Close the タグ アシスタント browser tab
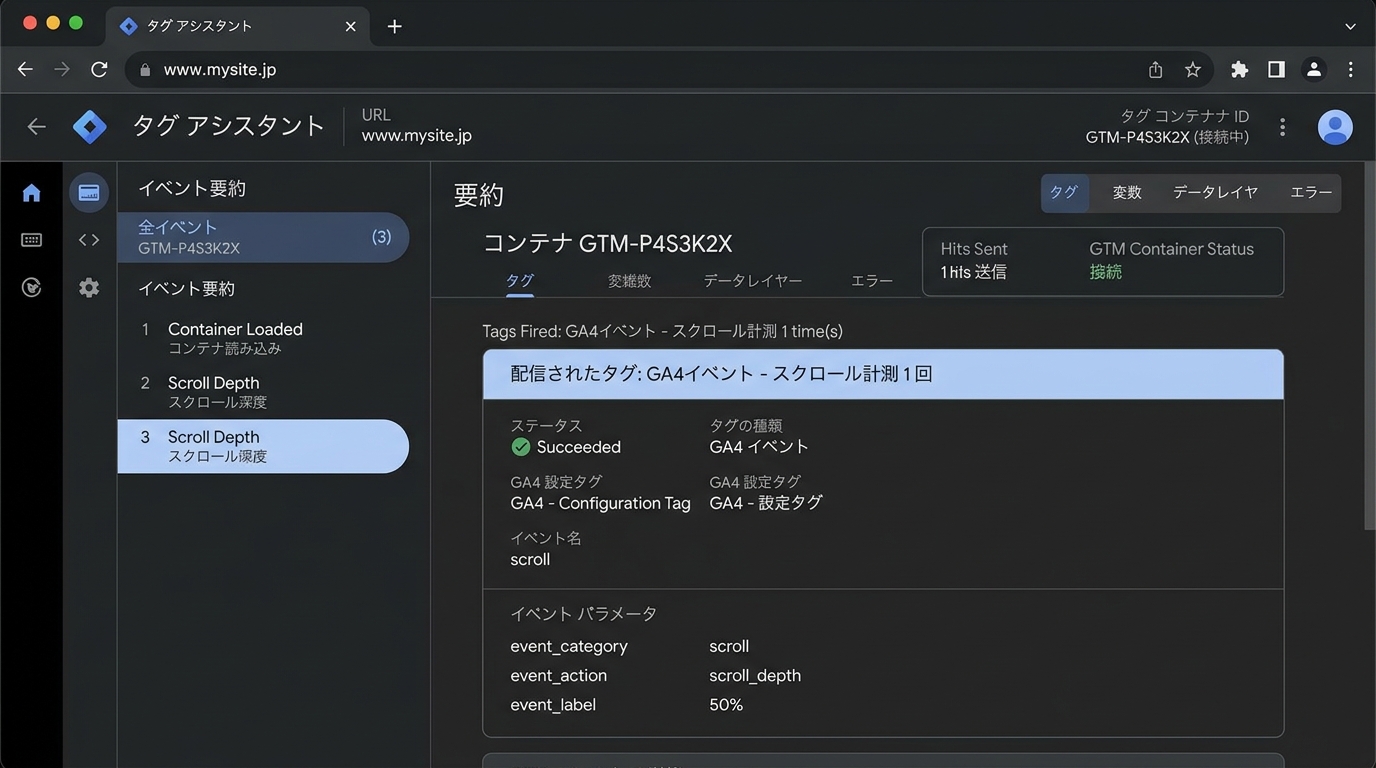This screenshot has height=768, width=1376. click(x=350, y=26)
